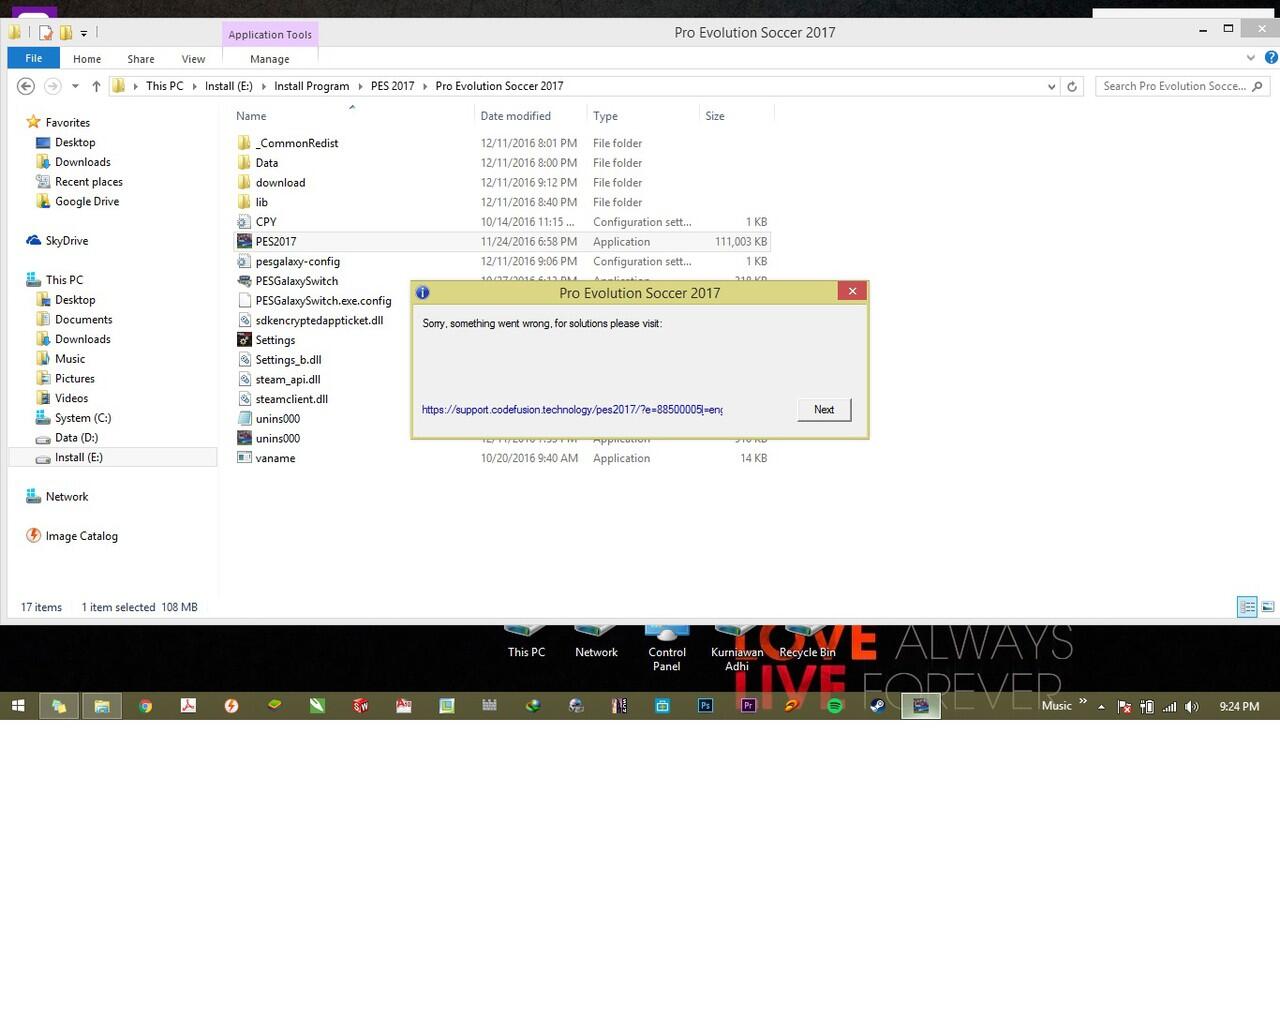Open the Share ribbon tab
1280x1018 pixels.
point(141,59)
